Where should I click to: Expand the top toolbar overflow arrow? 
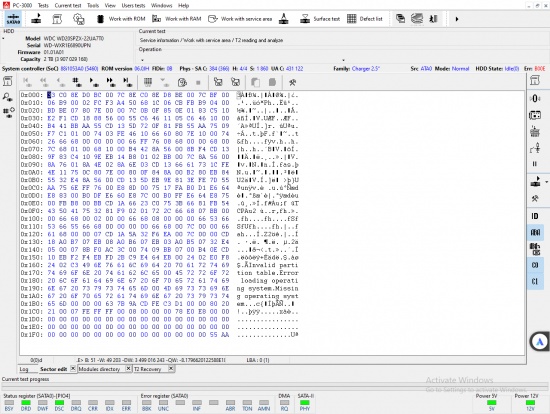tap(457, 19)
